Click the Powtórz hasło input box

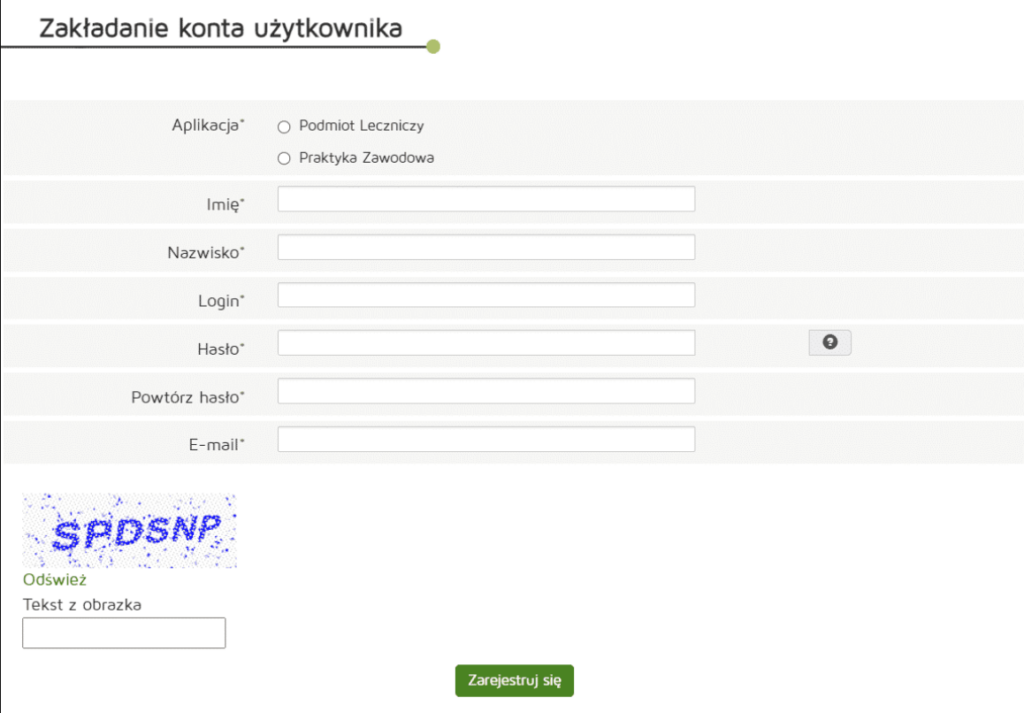point(486,392)
